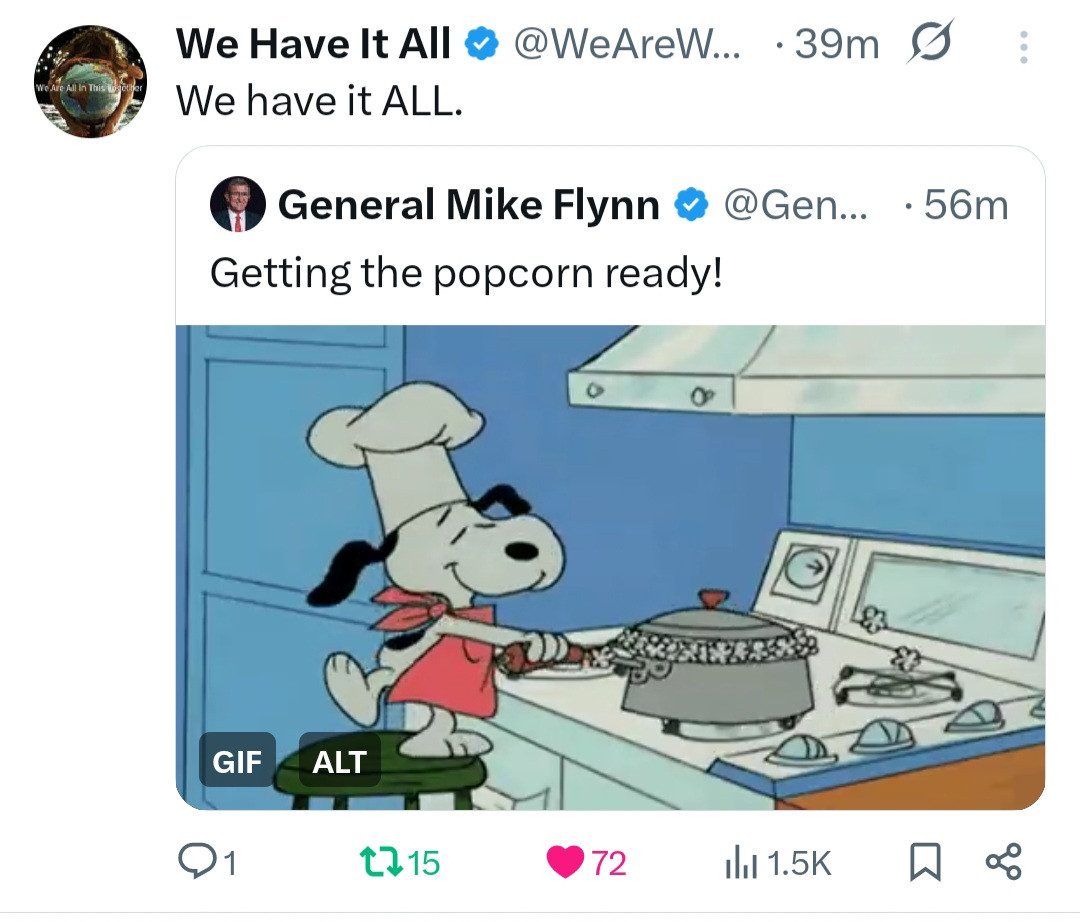Click the 56m quoted post timestamp
Screen dimensions: 1080x922
tap(964, 206)
